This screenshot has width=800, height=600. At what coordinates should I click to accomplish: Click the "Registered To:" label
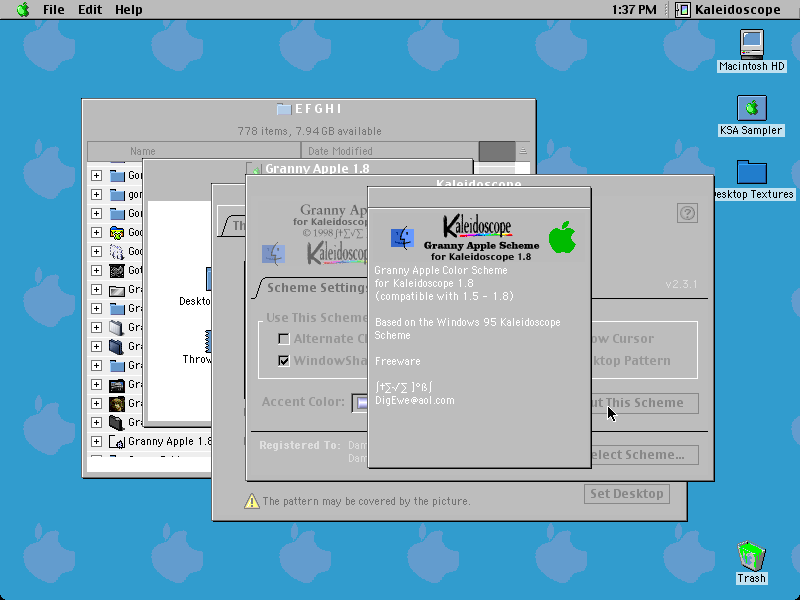299,445
